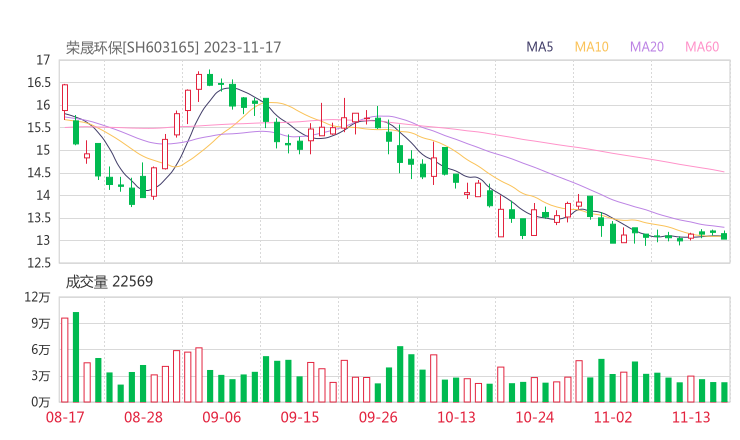The image size is (740, 440).
Task: Click the stock title 荣晟环保[SH603165]
Action: (133, 48)
